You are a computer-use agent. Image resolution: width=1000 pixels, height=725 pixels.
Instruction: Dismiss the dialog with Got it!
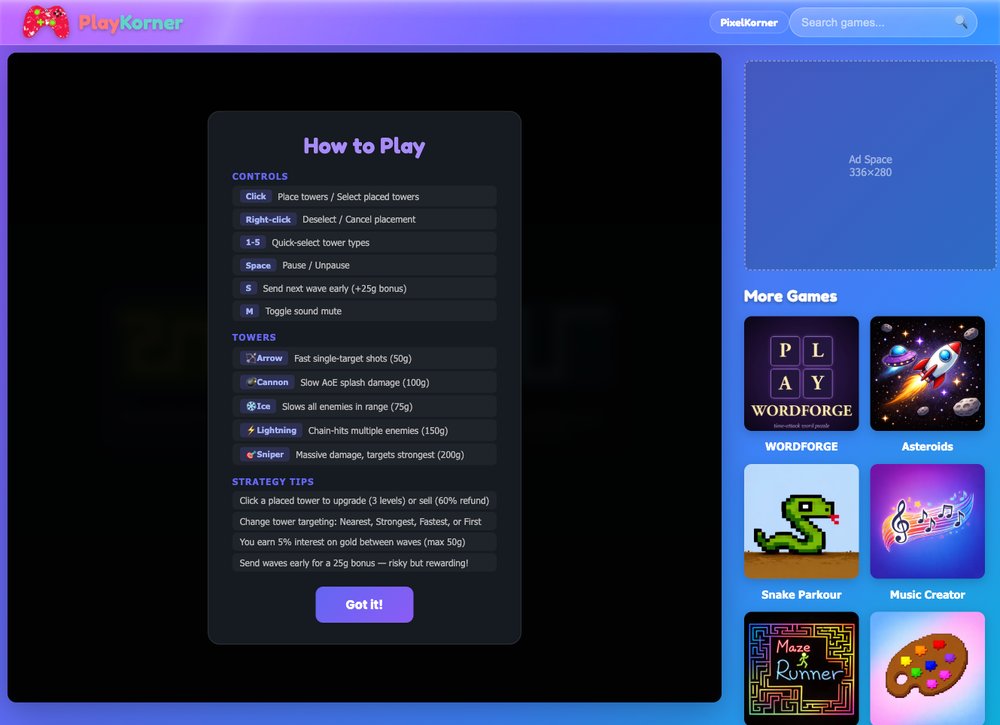(x=364, y=604)
